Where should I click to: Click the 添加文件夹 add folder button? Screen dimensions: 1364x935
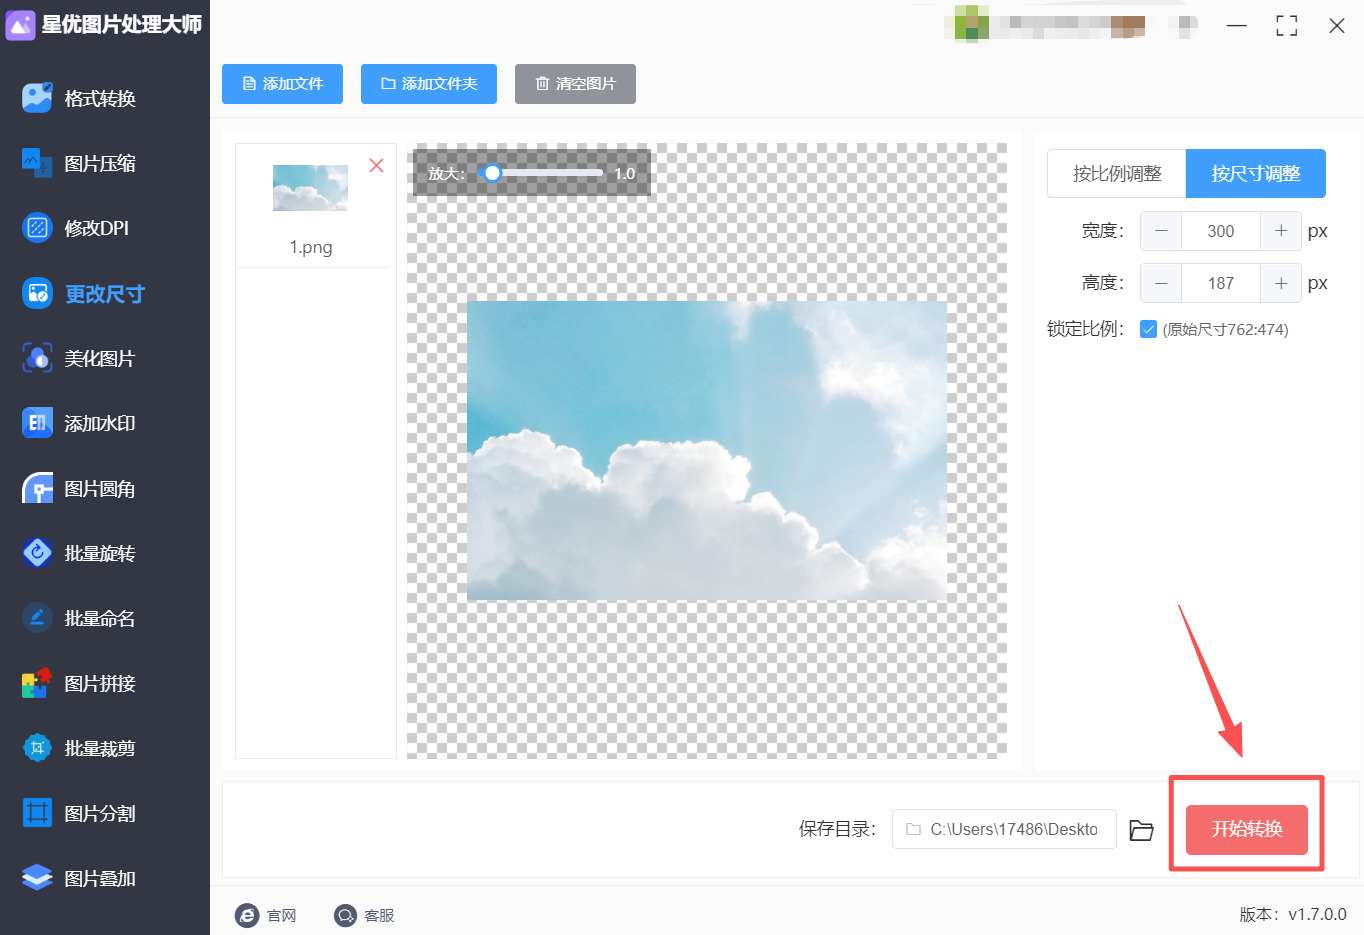coord(429,84)
